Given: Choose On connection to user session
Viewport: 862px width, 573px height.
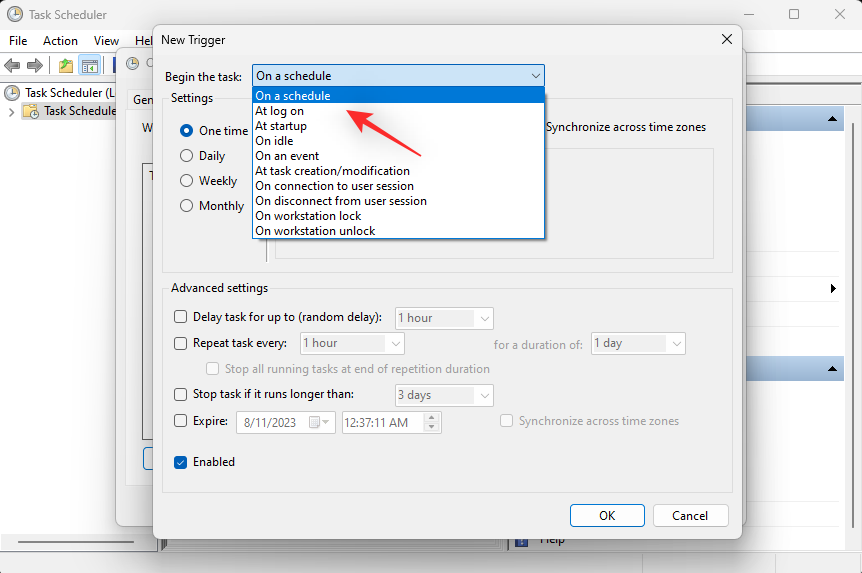Looking at the screenshot, I should tap(399, 186).
